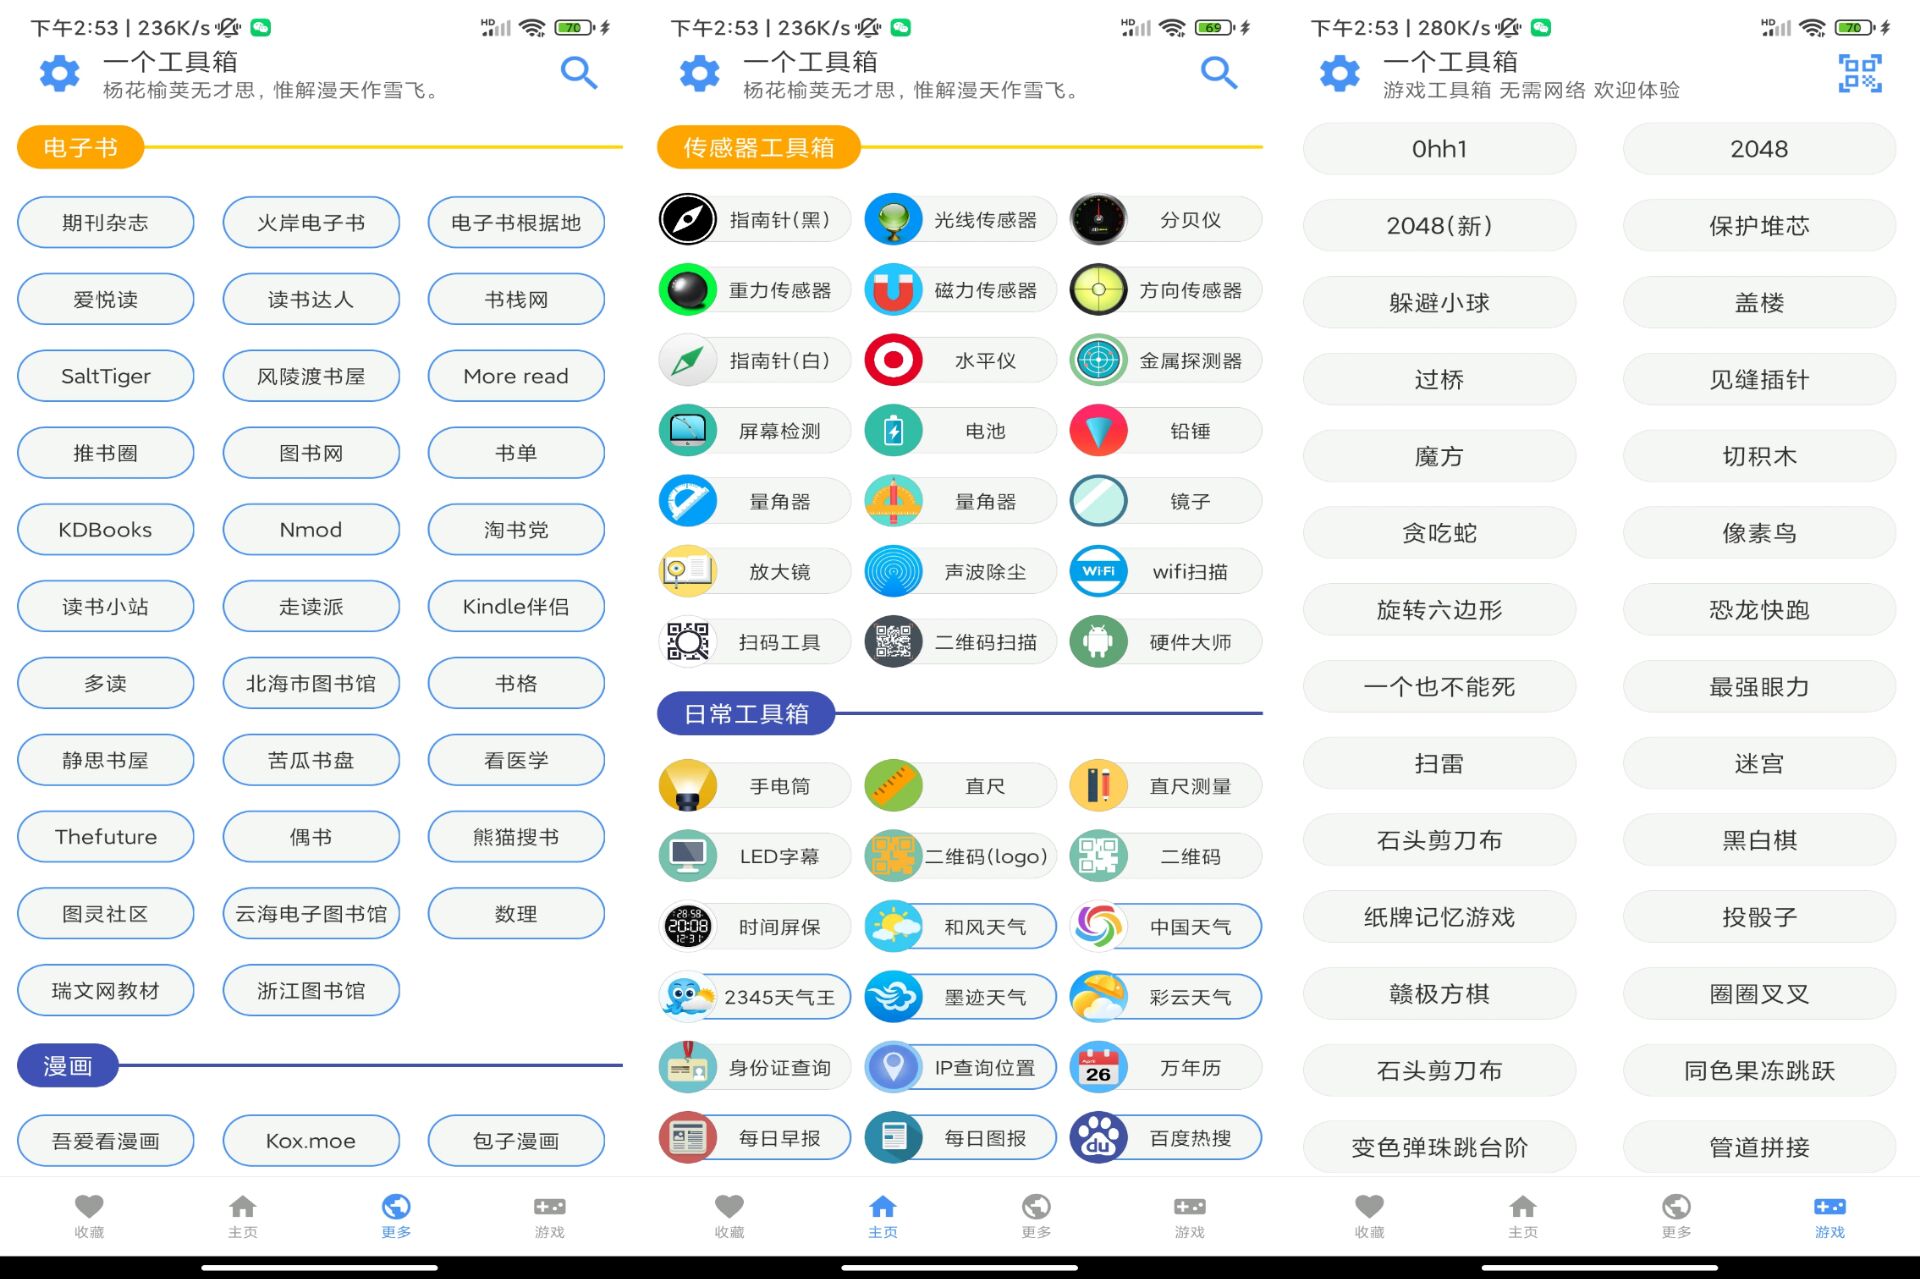This screenshot has width=1920, height=1279.
Task: Launch the 2048 game
Action: [1758, 148]
